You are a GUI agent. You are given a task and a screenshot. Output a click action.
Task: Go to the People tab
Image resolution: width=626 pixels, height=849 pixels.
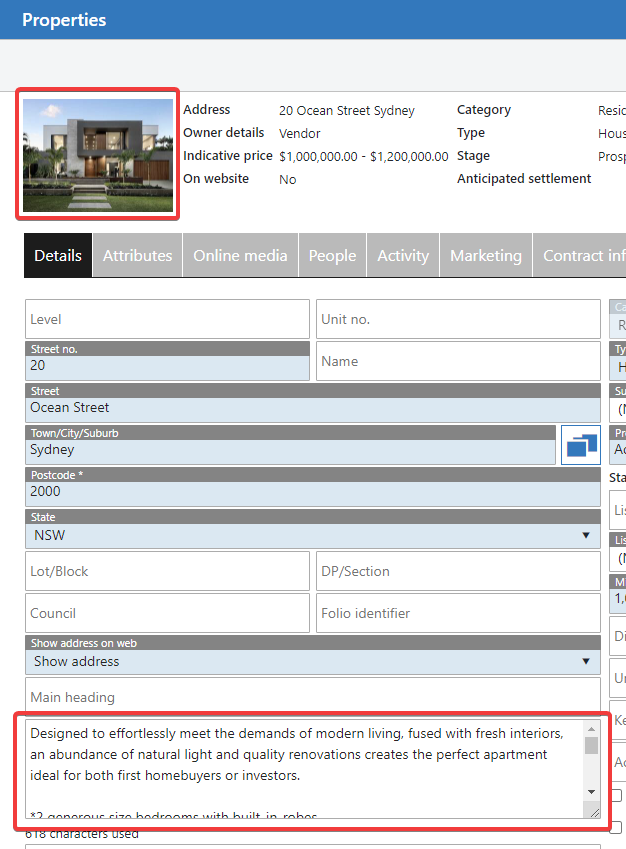click(332, 256)
